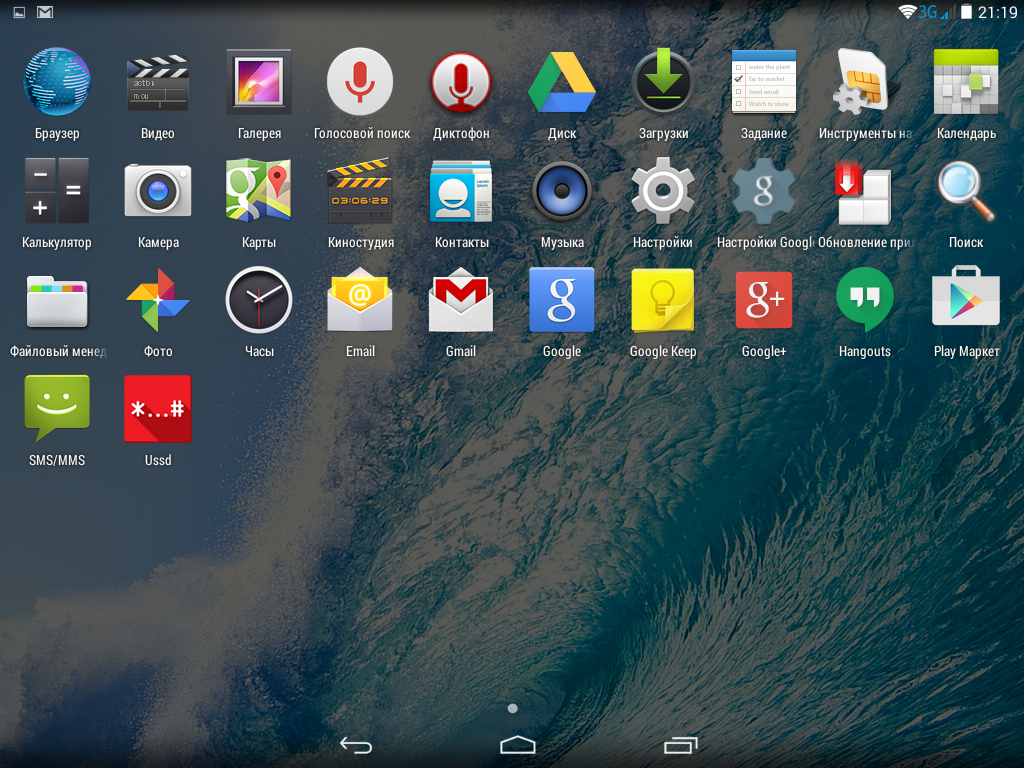1024x768 pixels.
Task: Tap the clock in status bar
Action: point(997,12)
